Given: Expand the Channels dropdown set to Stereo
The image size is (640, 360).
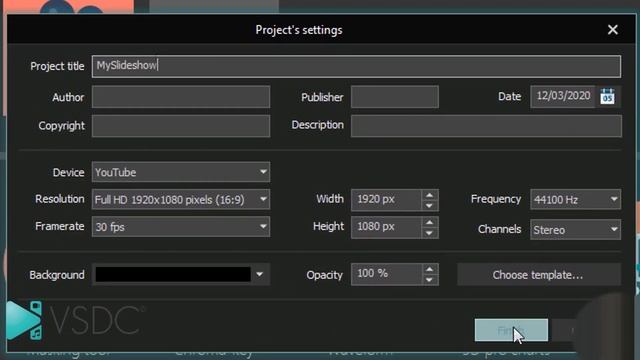Looking at the screenshot, I should (576, 230).
